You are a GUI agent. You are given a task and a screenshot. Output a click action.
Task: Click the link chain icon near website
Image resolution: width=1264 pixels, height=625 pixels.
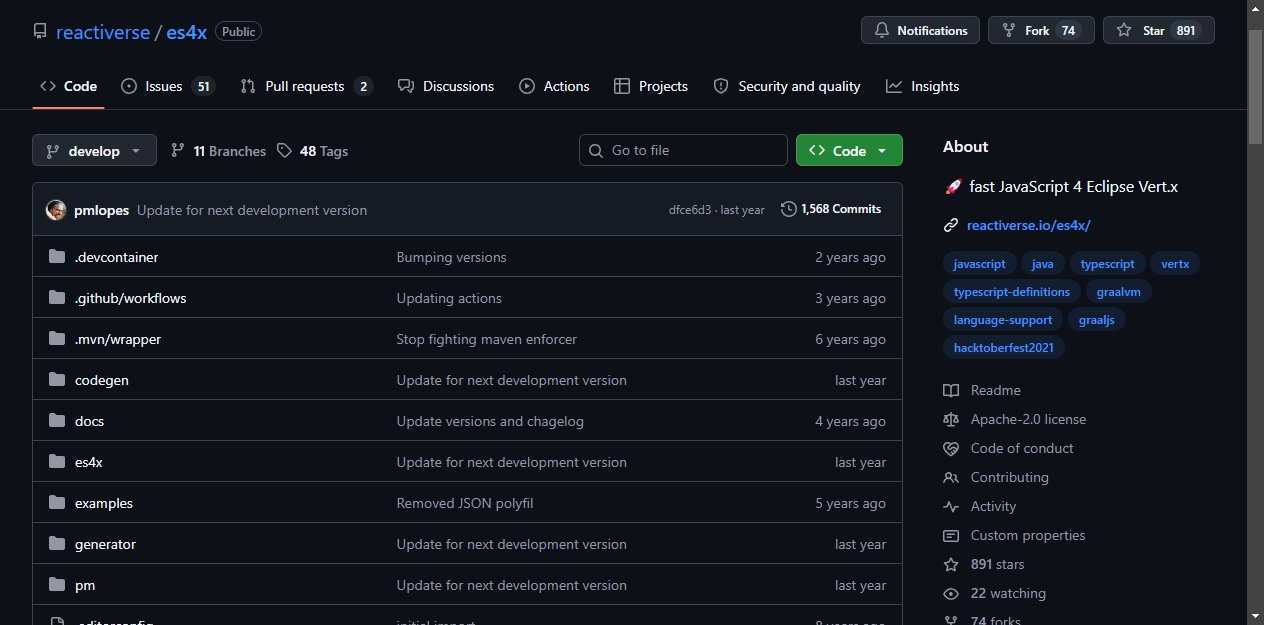tap(951, 225)
